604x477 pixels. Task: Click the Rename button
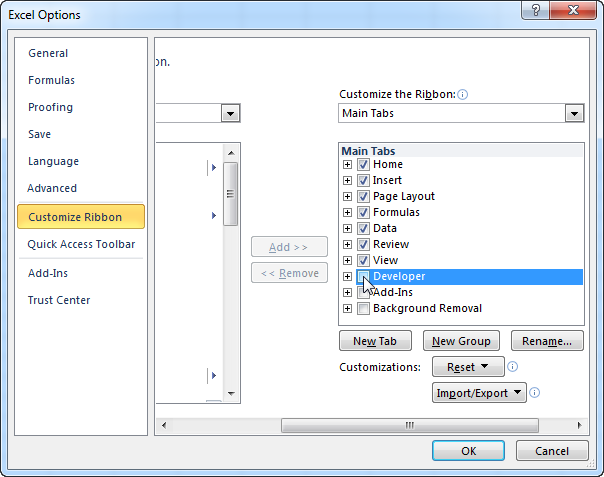click(547, 341)
